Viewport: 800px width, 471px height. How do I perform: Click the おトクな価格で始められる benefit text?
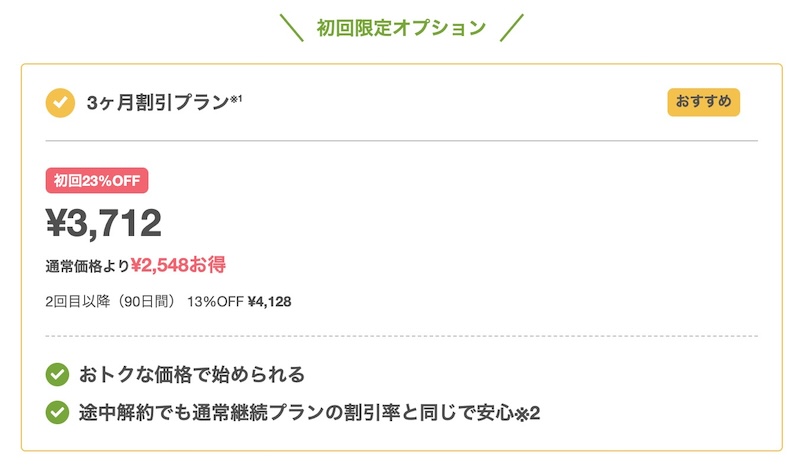click(x=192, y=375)
